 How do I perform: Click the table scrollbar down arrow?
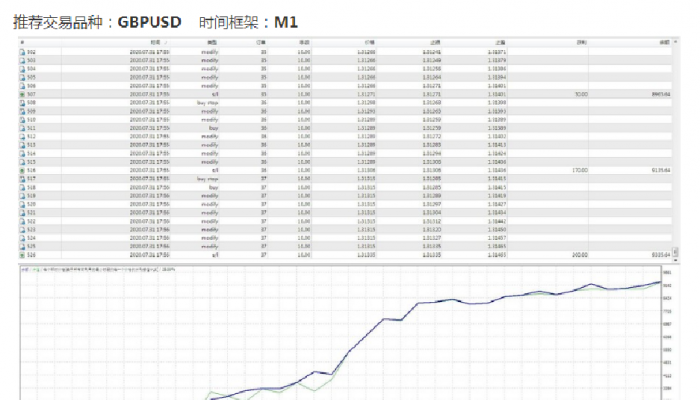pyautogui.click(x=675, y=259)
